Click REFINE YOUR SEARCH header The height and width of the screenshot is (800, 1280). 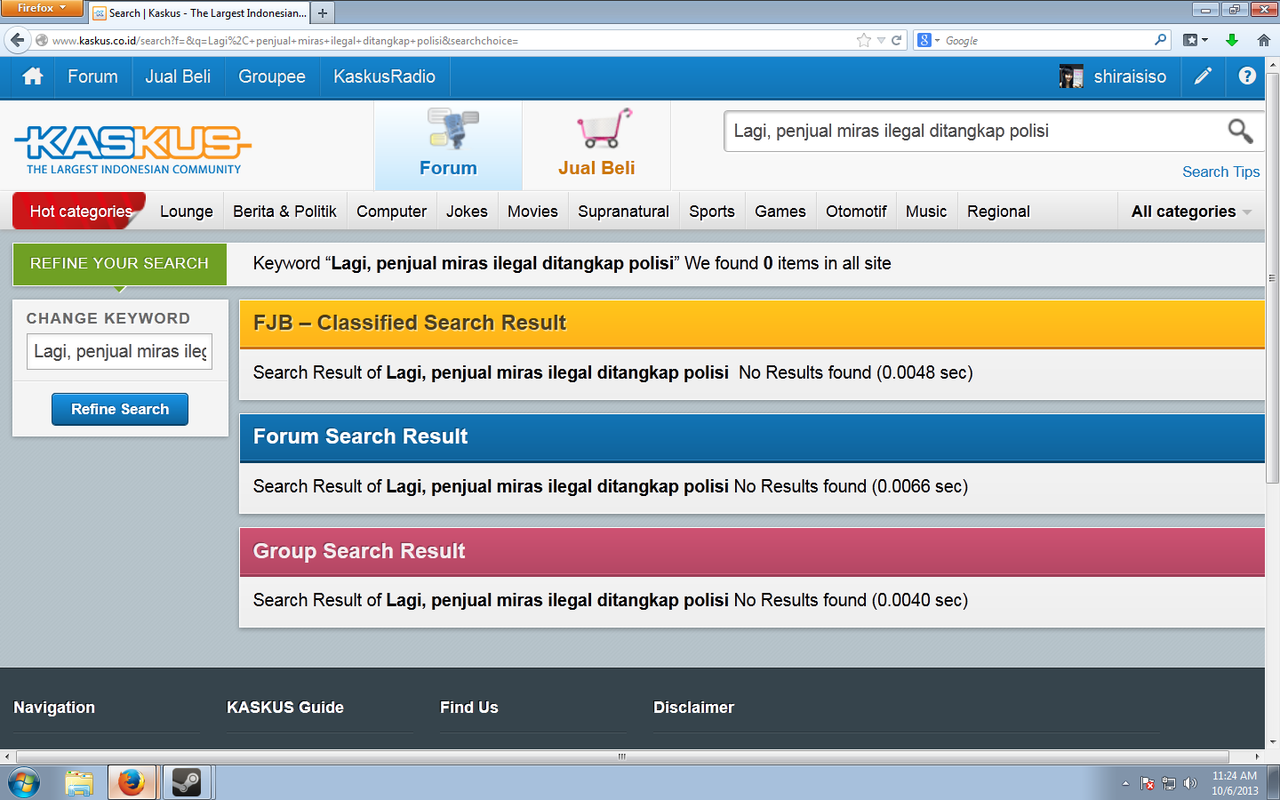[120, 263]
